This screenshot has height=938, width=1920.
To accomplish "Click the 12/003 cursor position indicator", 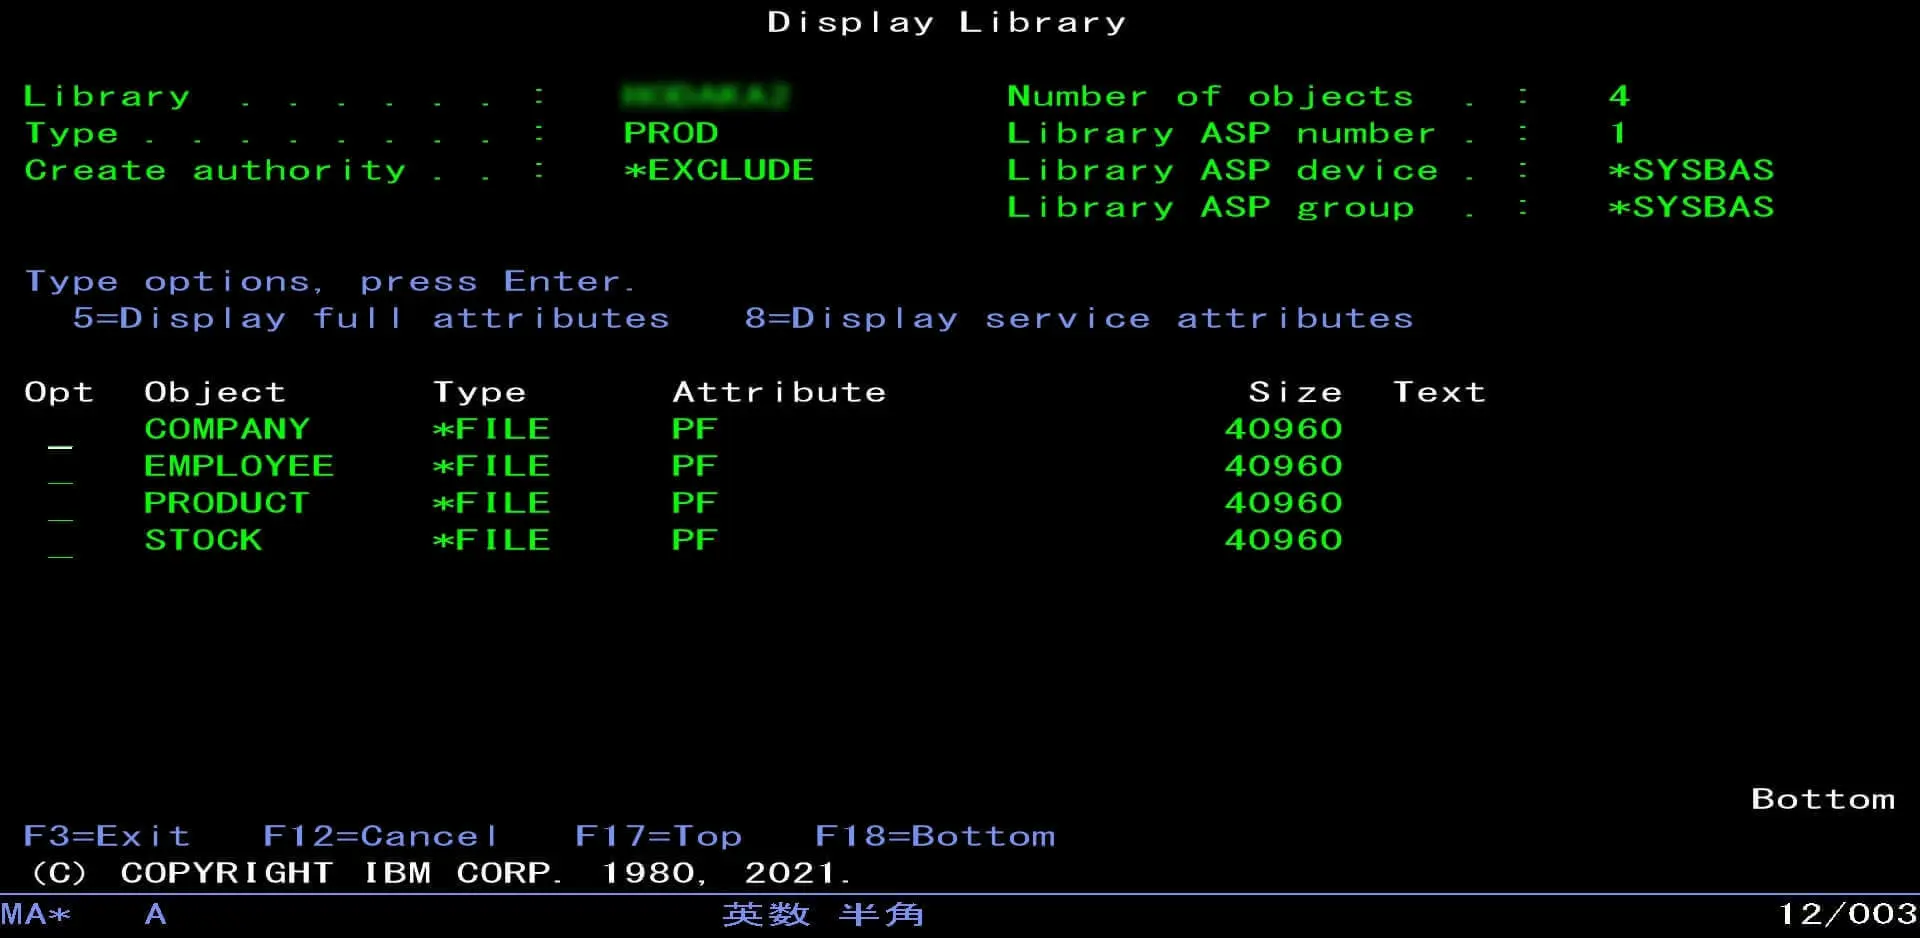I will (x=1847, y=914).
